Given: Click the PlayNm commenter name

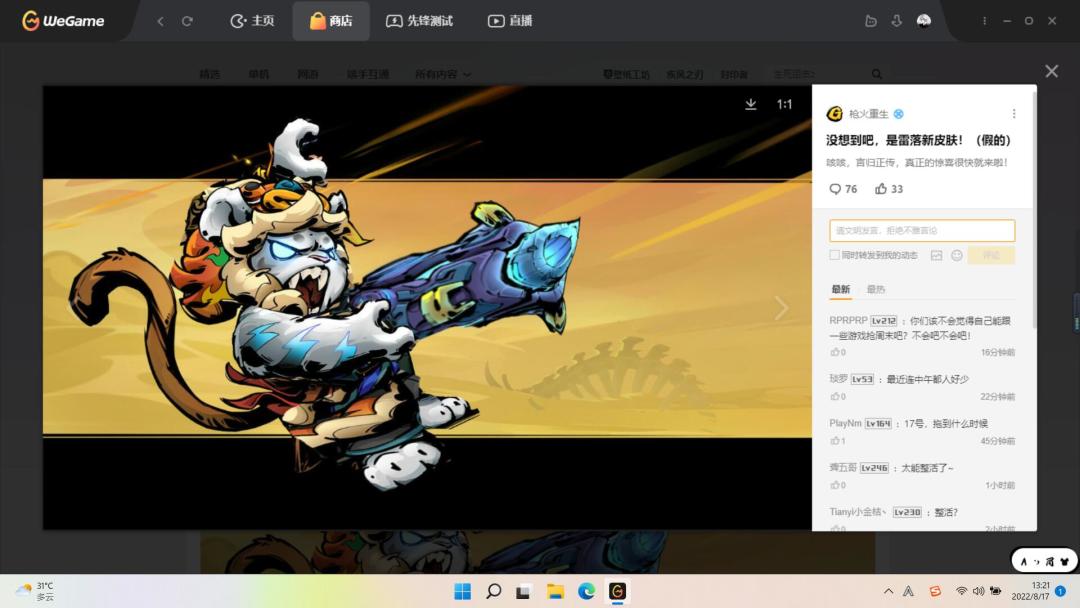Looking at the screenshot, I should tap(845, 423).
